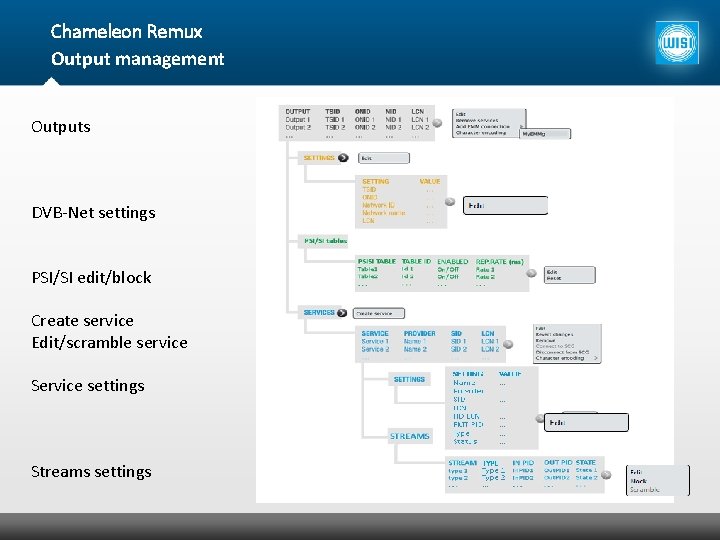Select the MyEMMg submenu entry
The image size is (720, 540).
point(545,134)
